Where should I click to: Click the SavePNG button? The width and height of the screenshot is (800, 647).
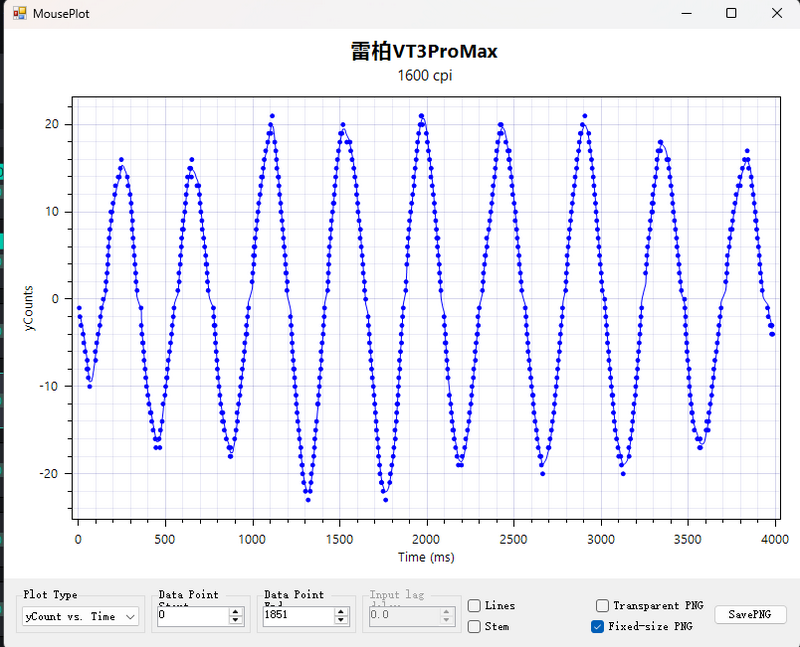pos(750,615)
